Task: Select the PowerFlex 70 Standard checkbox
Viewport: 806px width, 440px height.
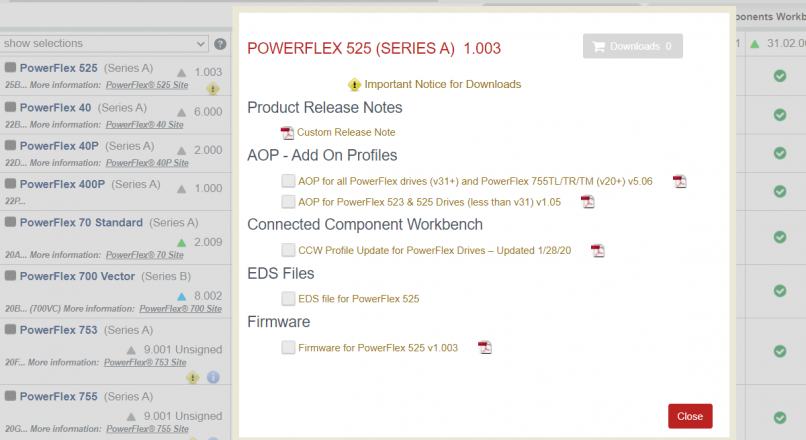Action: [x=10, y=222]
